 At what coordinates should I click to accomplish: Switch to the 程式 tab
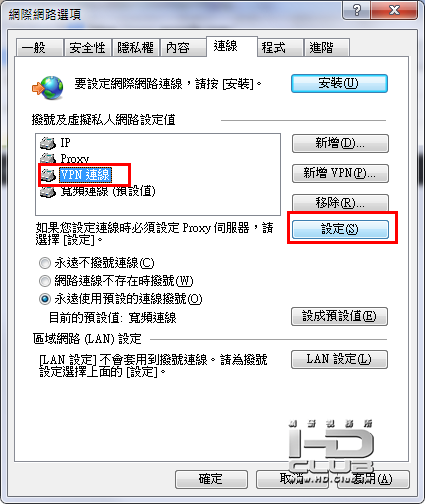(280, 48)
